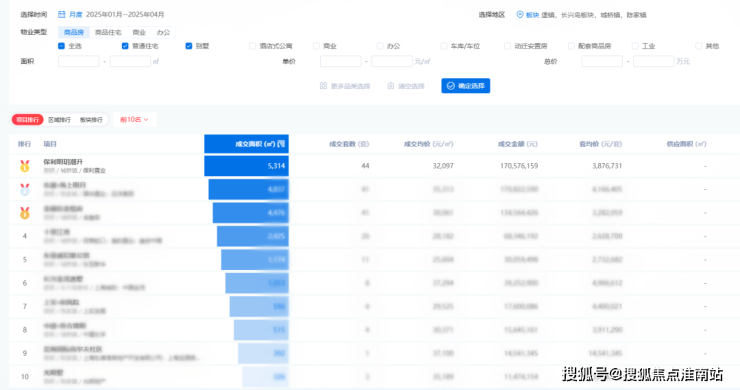Click the silver medal rank 2 icon

25,189
